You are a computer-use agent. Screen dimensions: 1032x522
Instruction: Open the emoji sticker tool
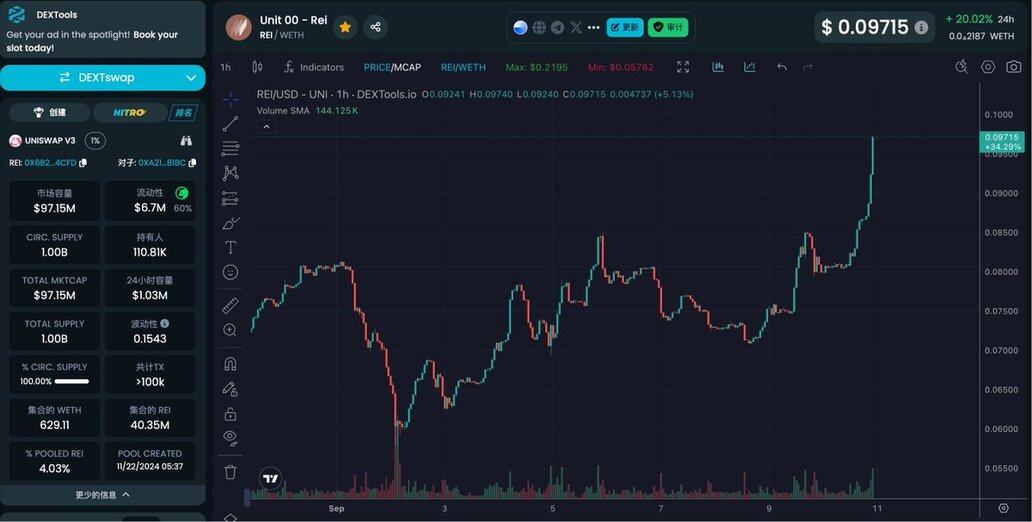[x=230, y=272]
